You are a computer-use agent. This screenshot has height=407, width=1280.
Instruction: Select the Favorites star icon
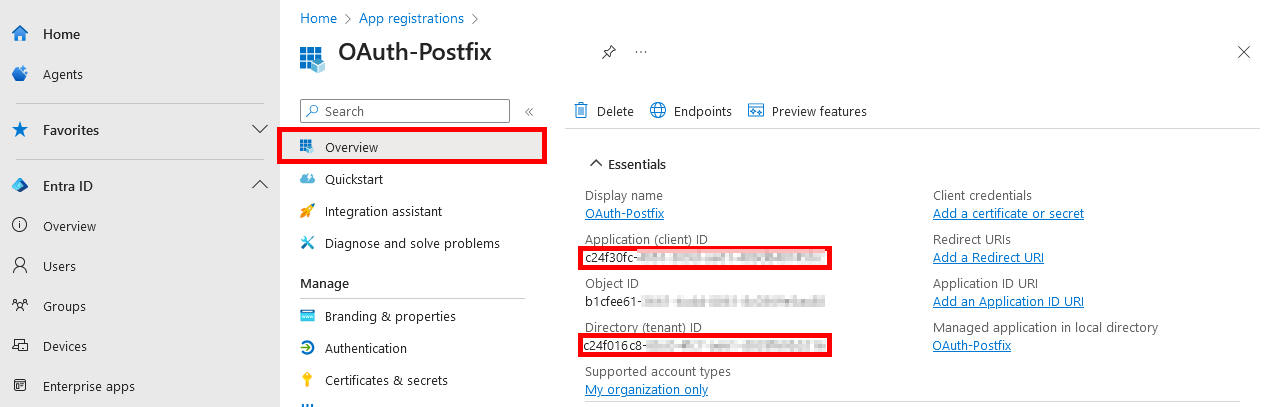19,130
